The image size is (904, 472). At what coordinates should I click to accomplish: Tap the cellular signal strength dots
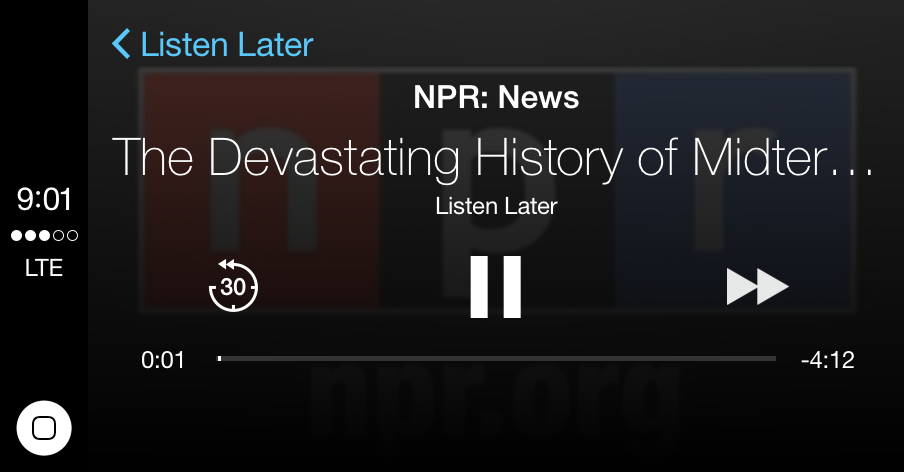pos(44,236)
